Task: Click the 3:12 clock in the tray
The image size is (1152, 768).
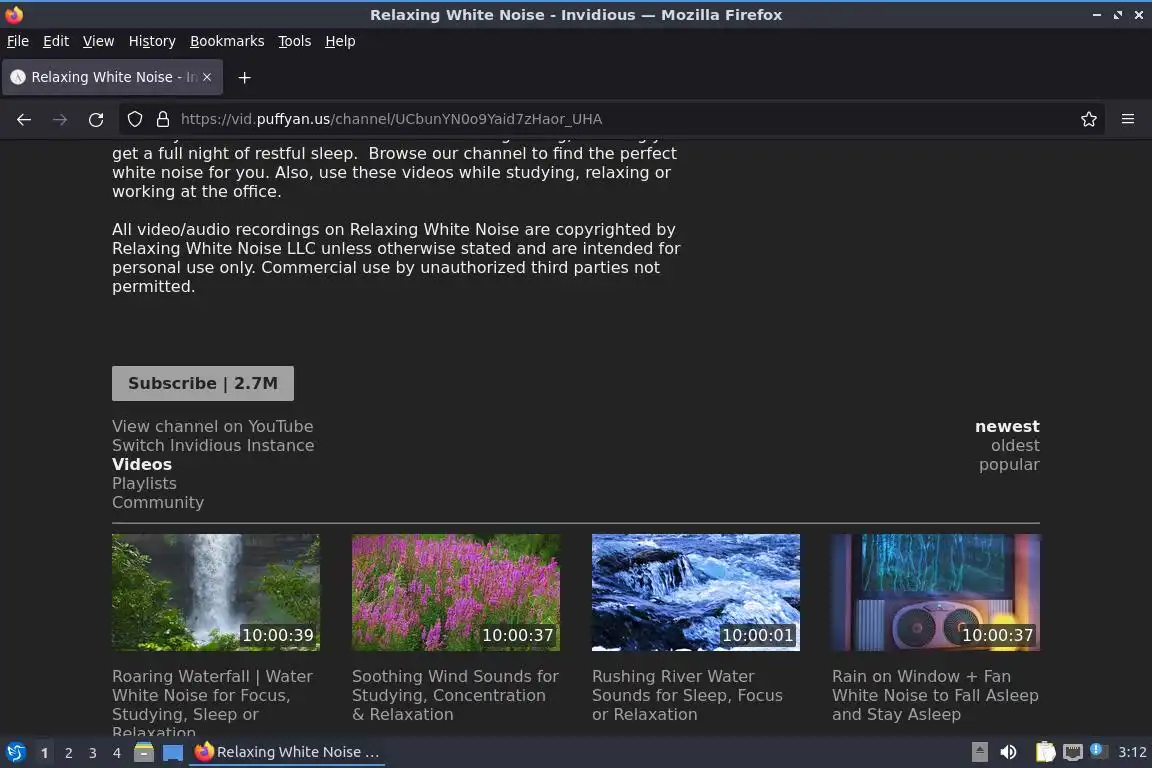Action: (1132, 752)
